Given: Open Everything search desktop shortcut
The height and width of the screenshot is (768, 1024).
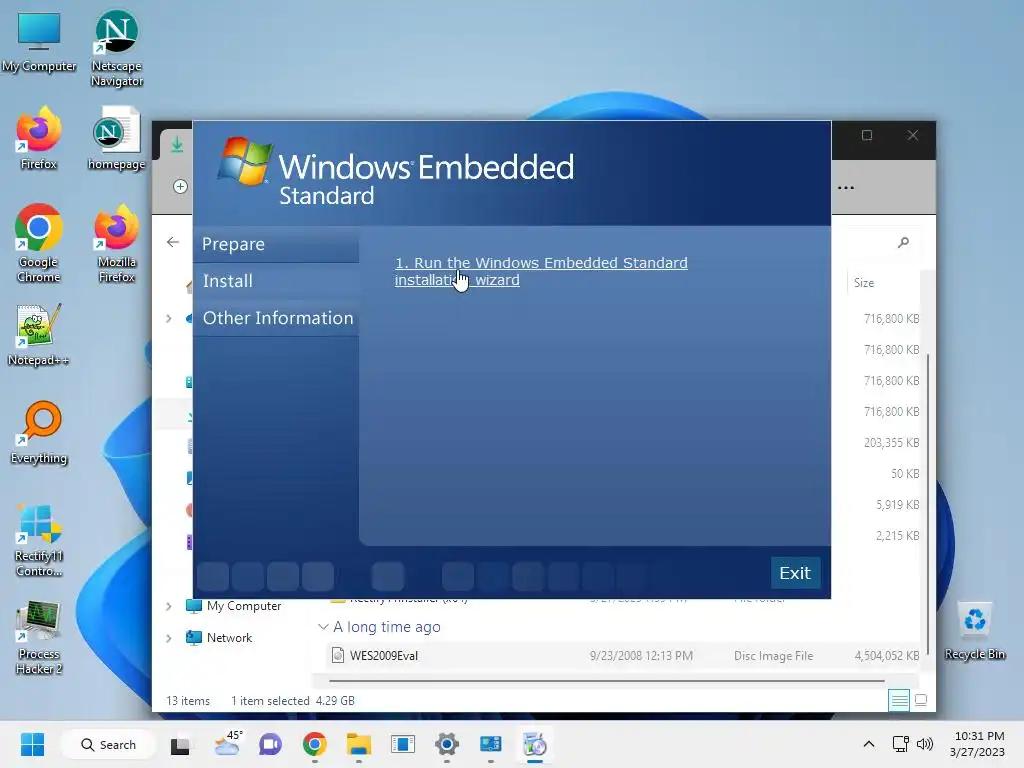Looking at the screenshot, I should coord(39,432).
